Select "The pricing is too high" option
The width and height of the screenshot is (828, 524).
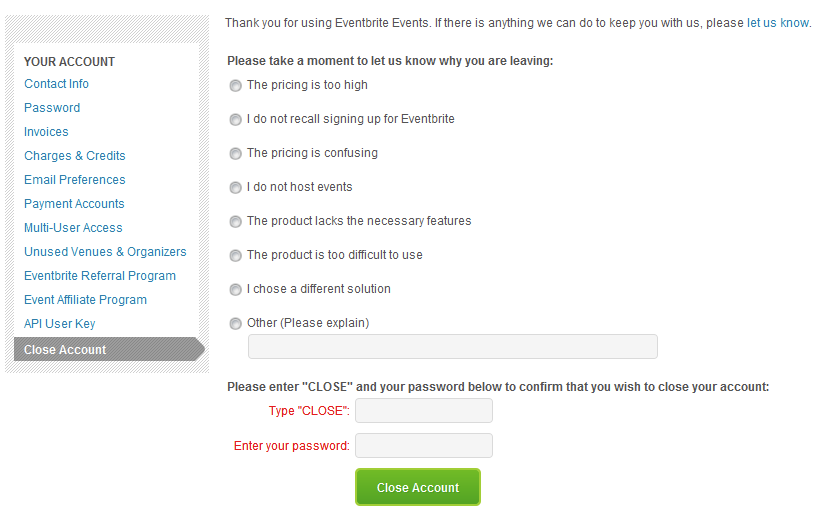tap(236, 86)
